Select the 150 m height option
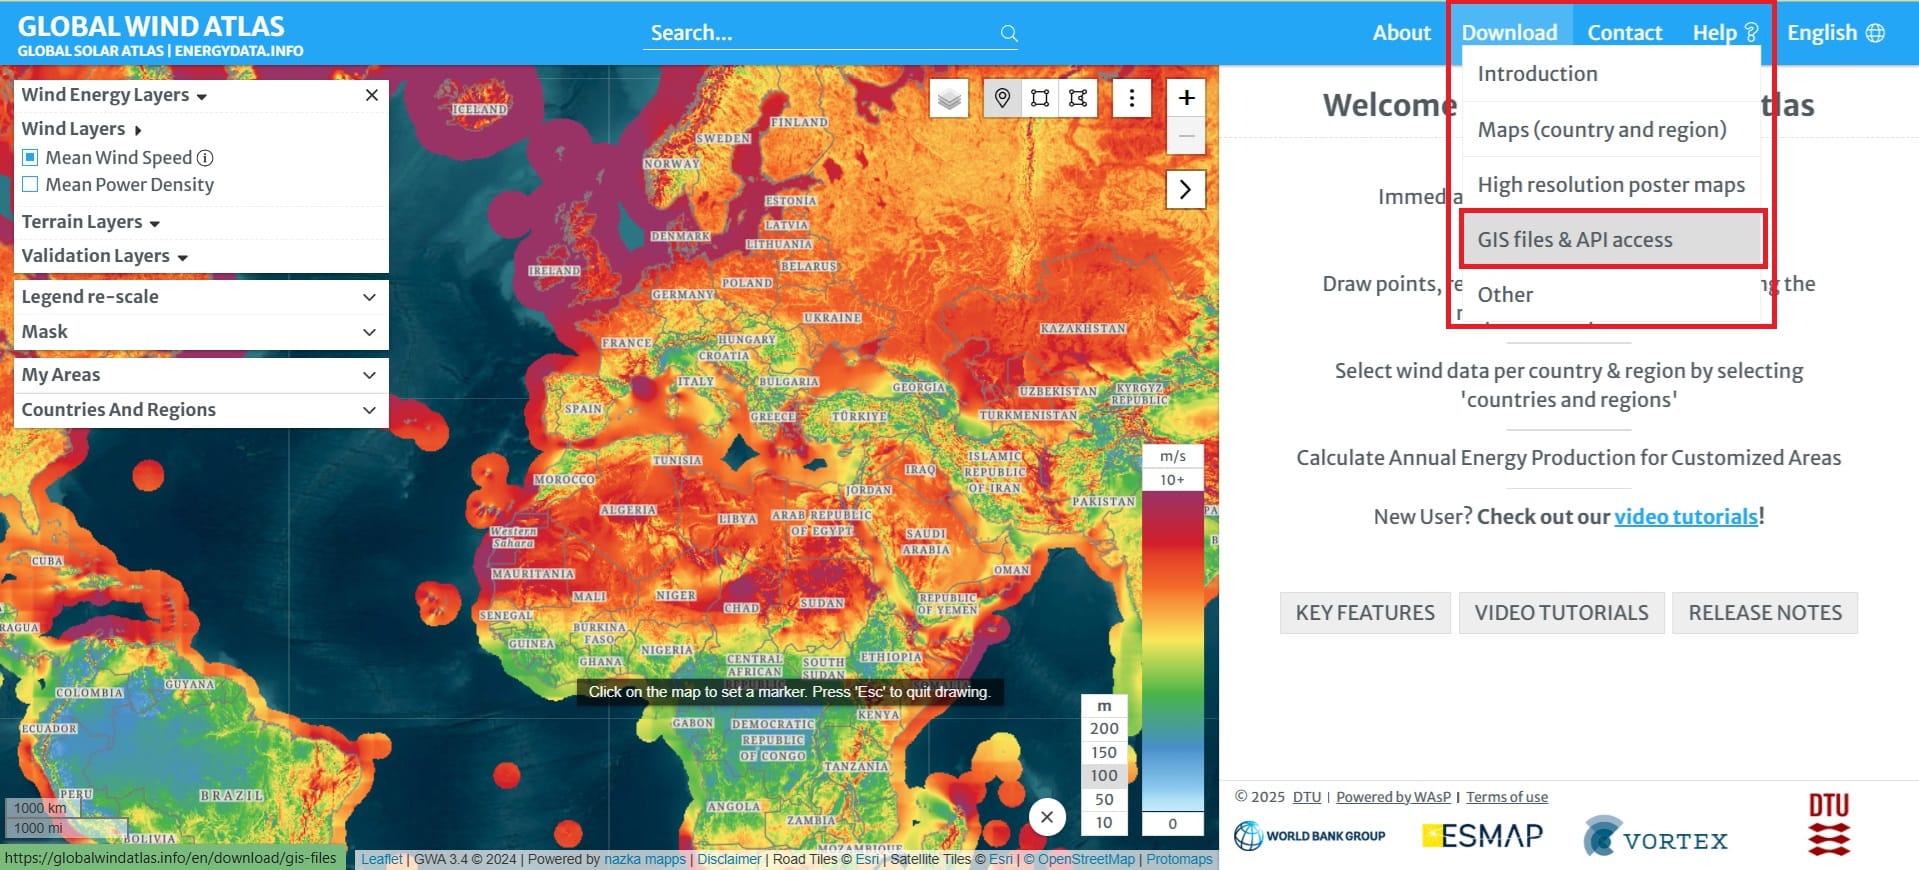Viewport: 1919px width, 870px height. (x=1104, y=753)
